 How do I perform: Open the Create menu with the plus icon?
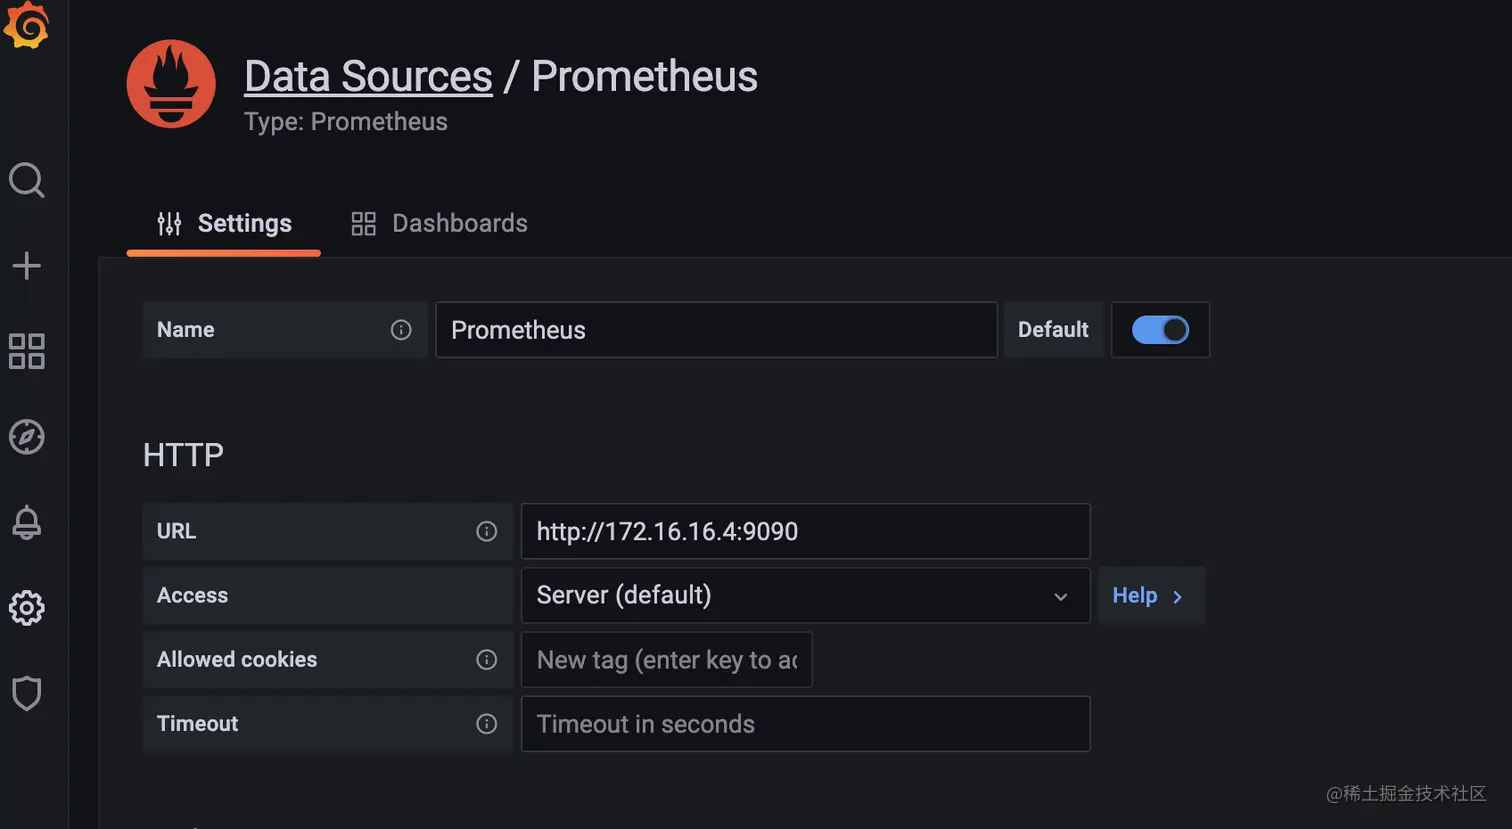tap(25, 265)
